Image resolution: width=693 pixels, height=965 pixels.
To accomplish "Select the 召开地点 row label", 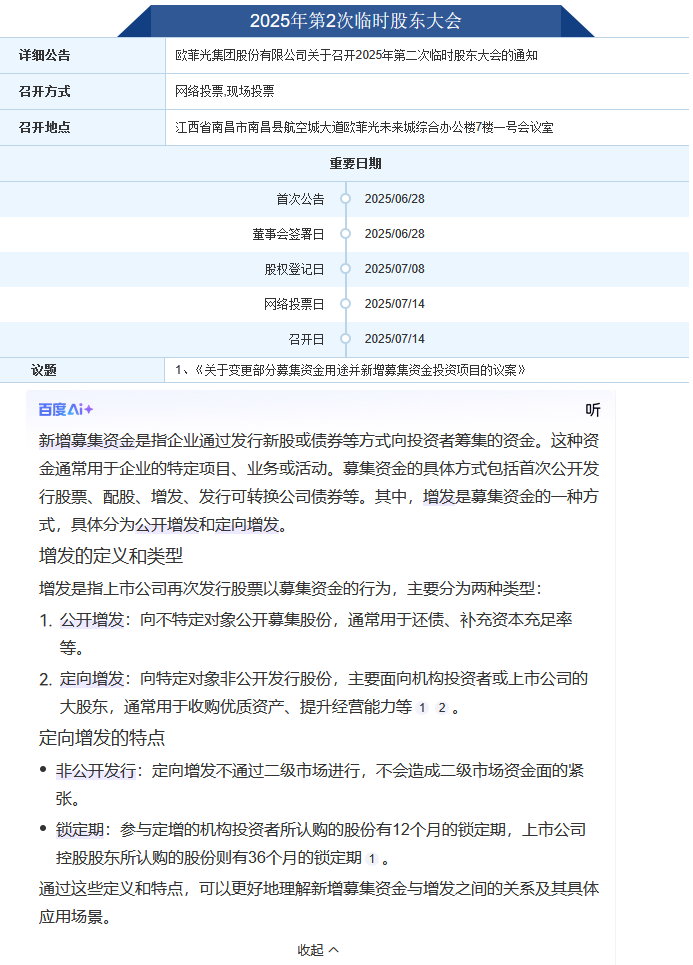I will (44, 127).
